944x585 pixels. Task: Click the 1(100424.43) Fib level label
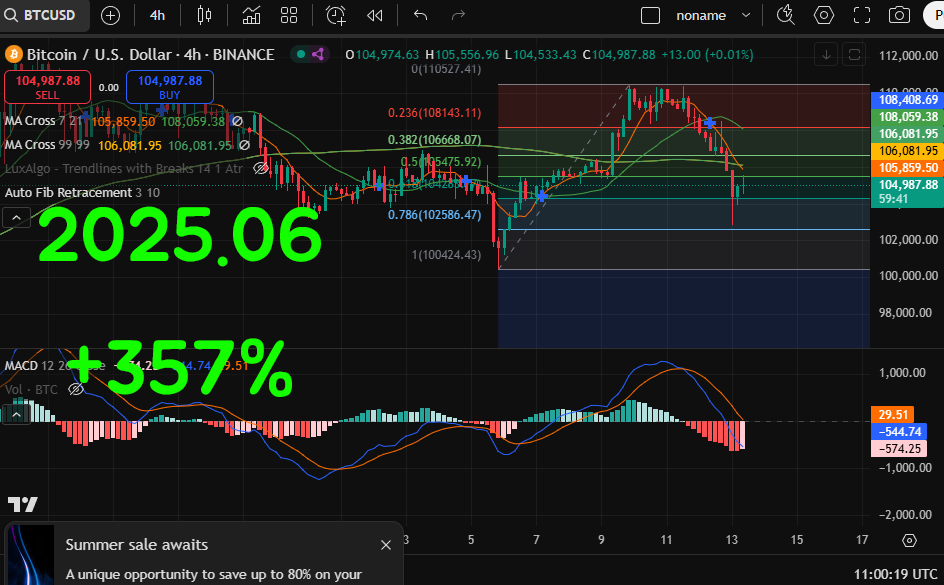click(446, 255)
